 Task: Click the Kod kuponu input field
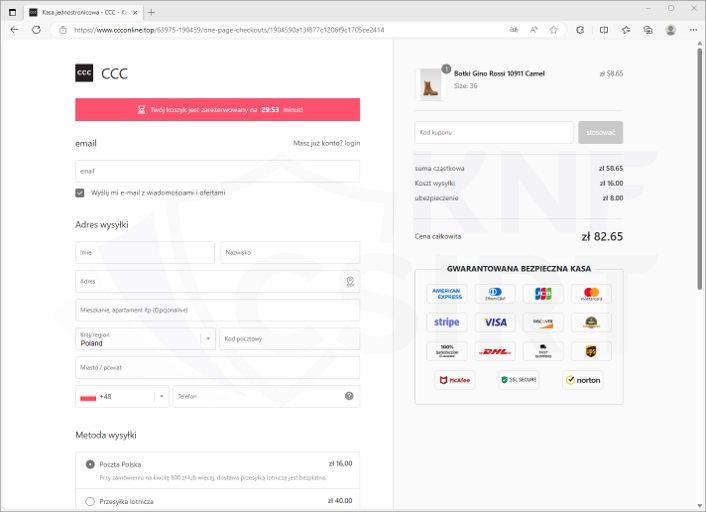click(494, 132)
